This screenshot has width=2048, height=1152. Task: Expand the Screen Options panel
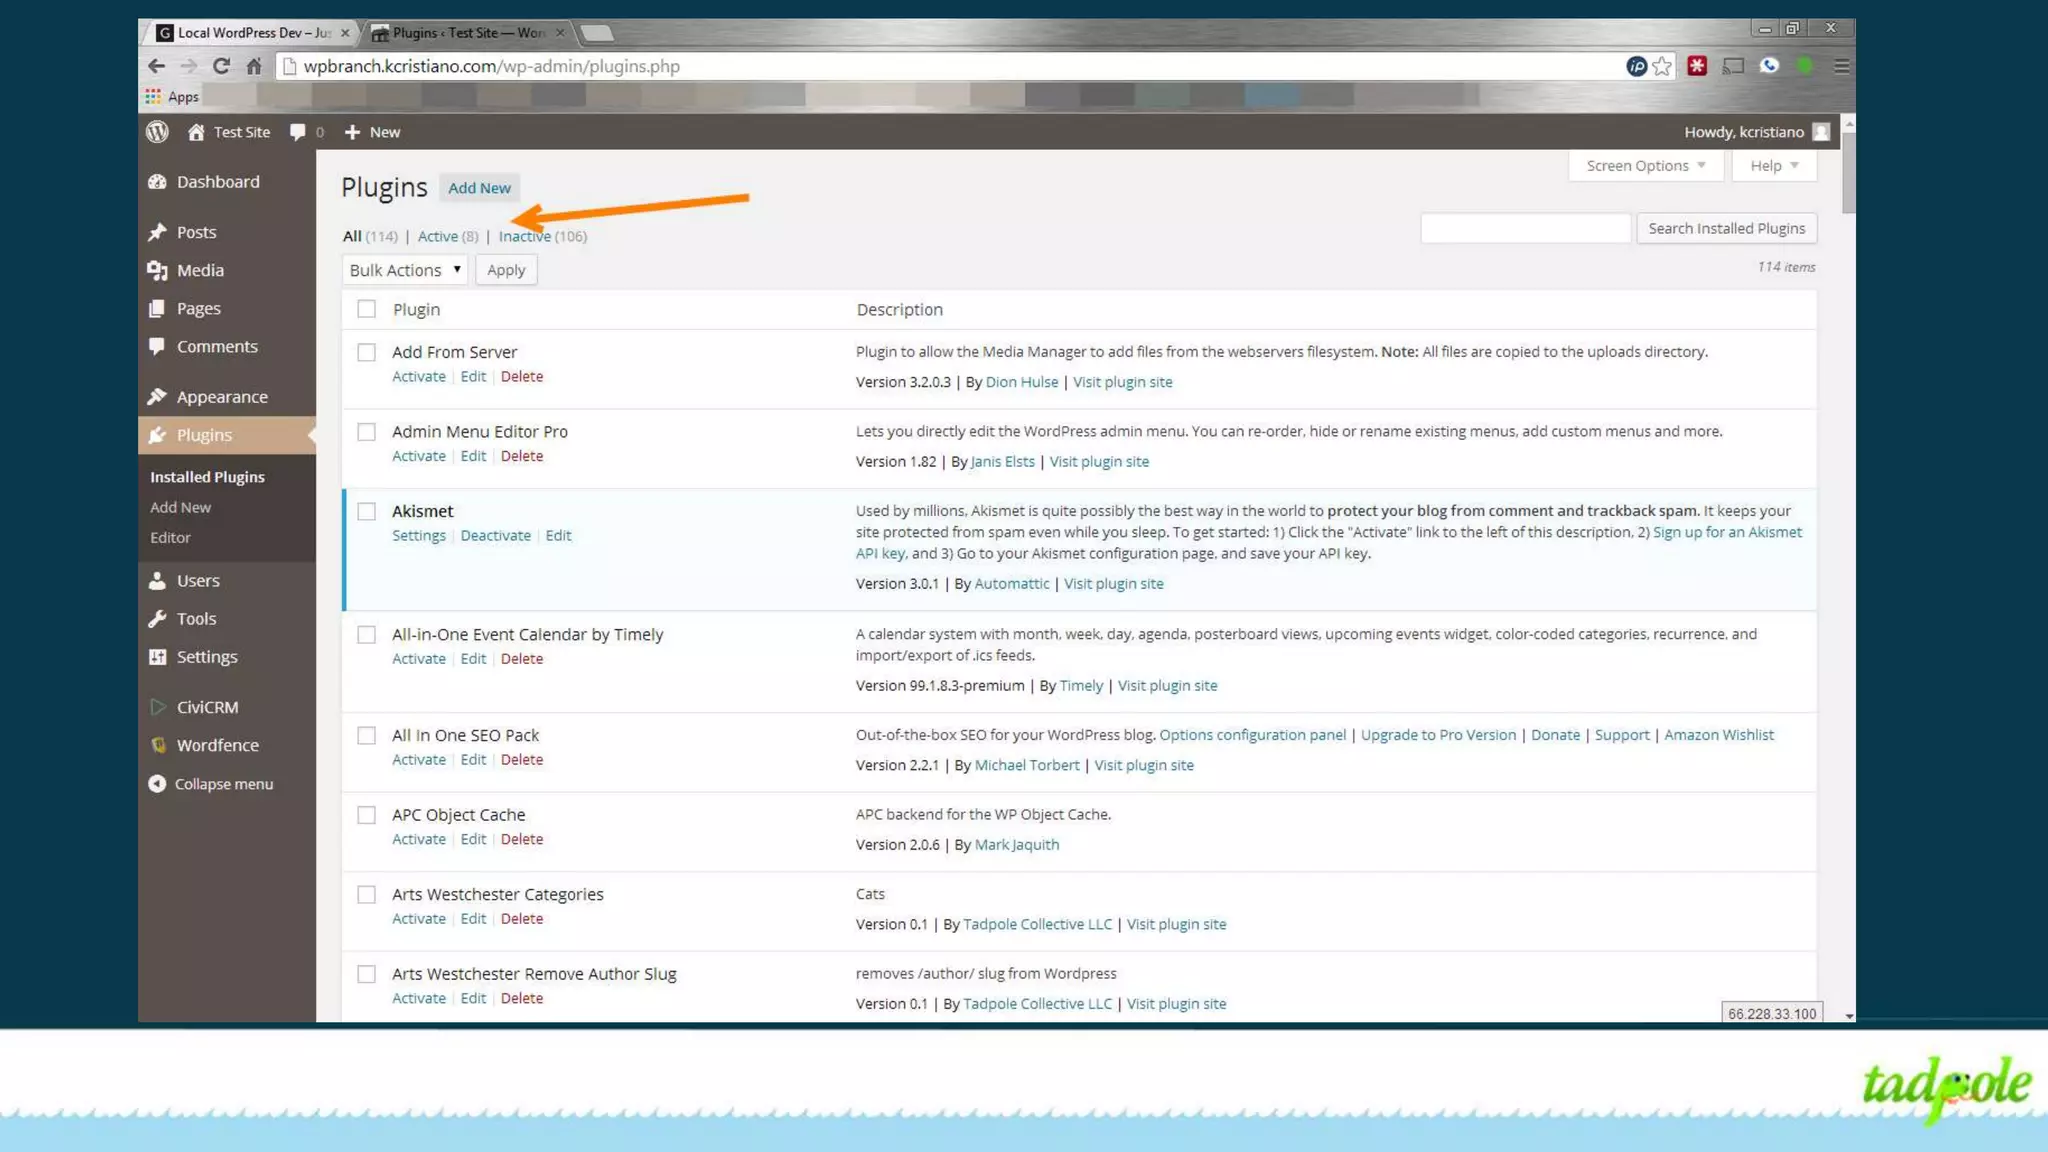(1645, 166)
